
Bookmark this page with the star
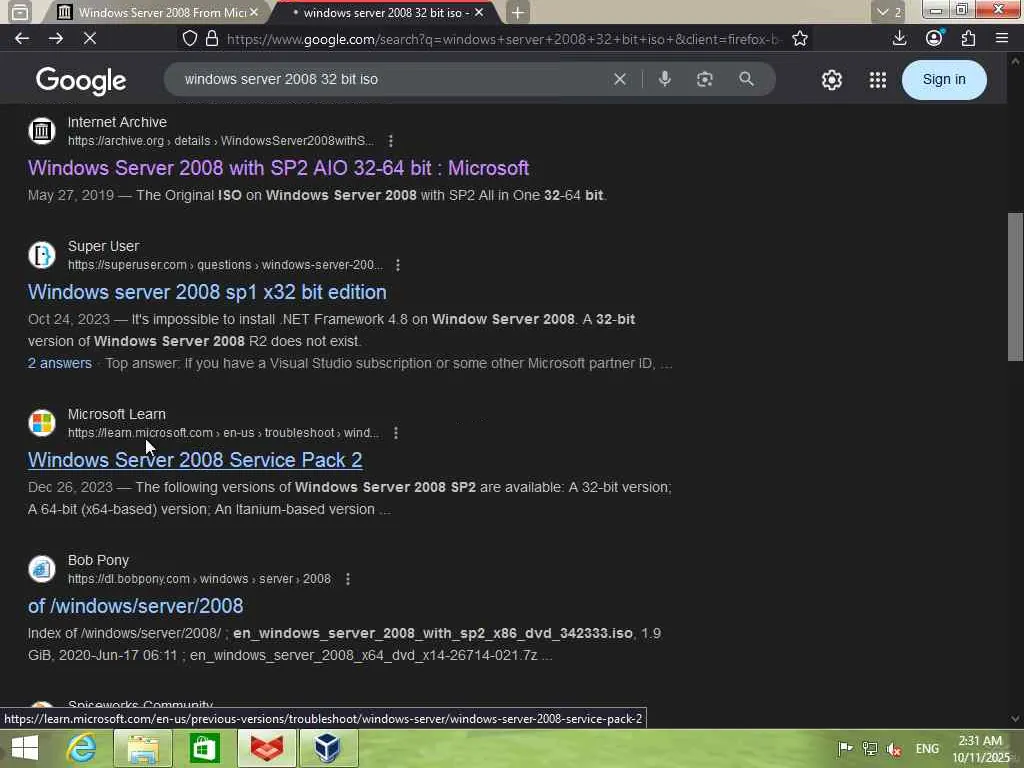(799, 39)
